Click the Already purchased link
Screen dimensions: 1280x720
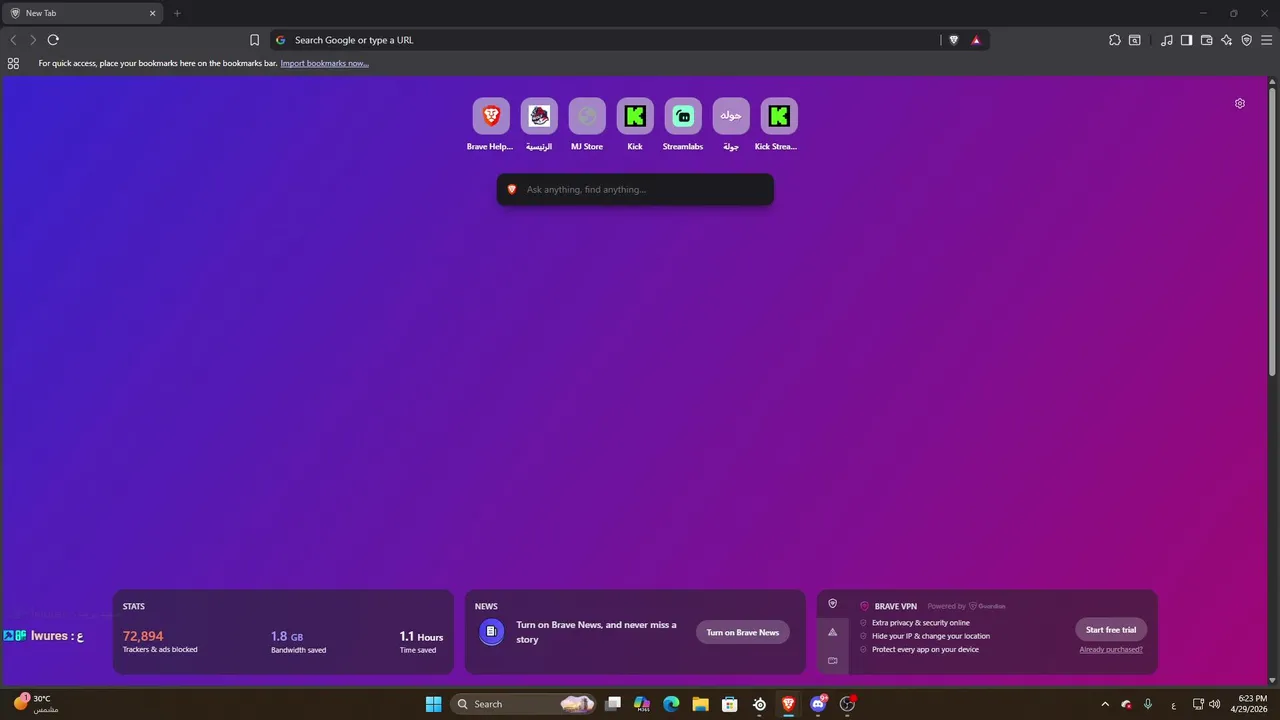pyautogui.click(x=1111, y=650)
